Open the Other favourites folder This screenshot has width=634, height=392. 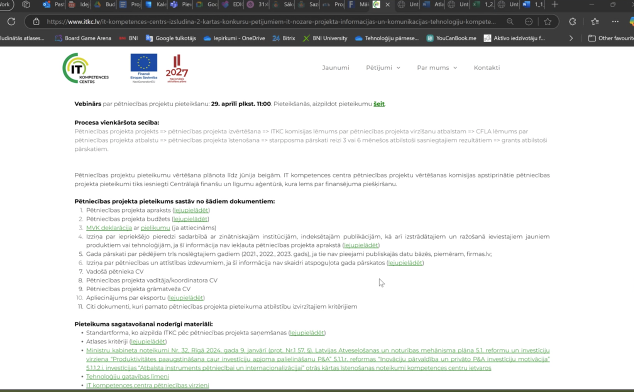point(611,38)
